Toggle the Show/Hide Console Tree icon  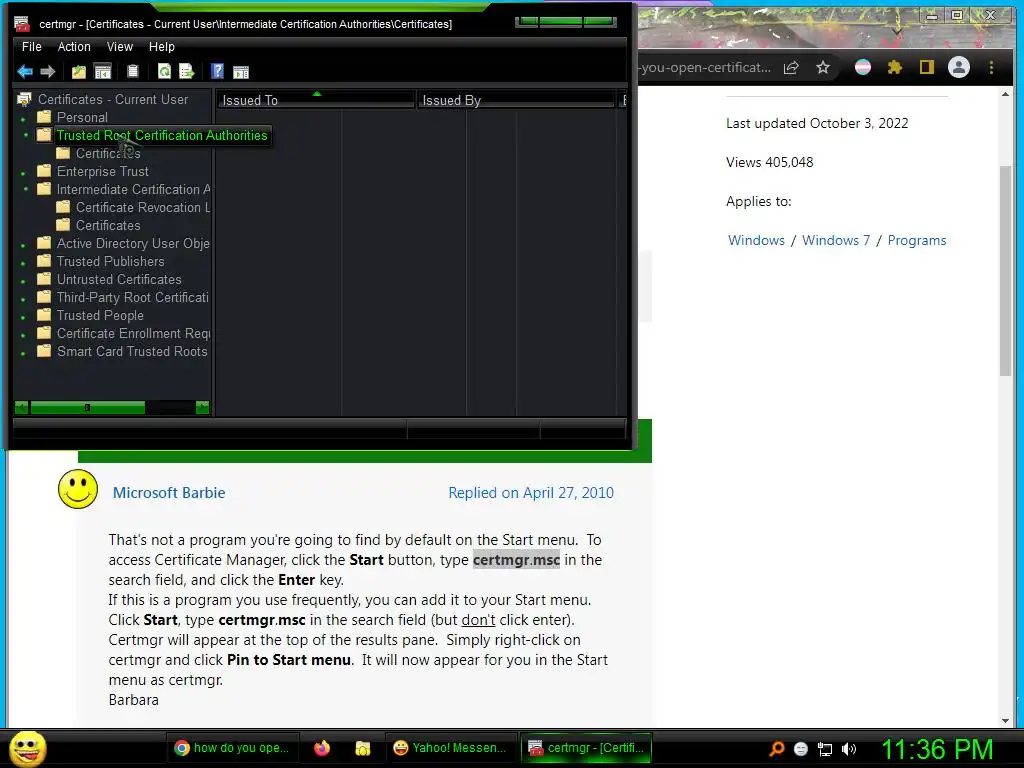103,71
